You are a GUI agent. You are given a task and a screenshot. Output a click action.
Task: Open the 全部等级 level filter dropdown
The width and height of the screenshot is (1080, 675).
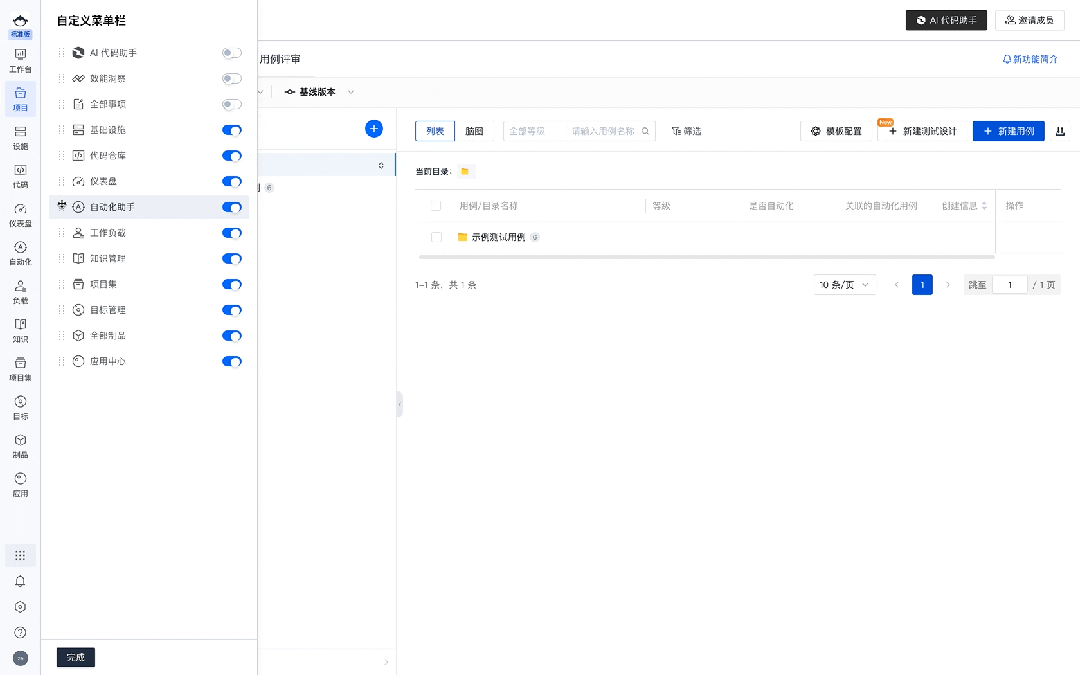[535, 131]
